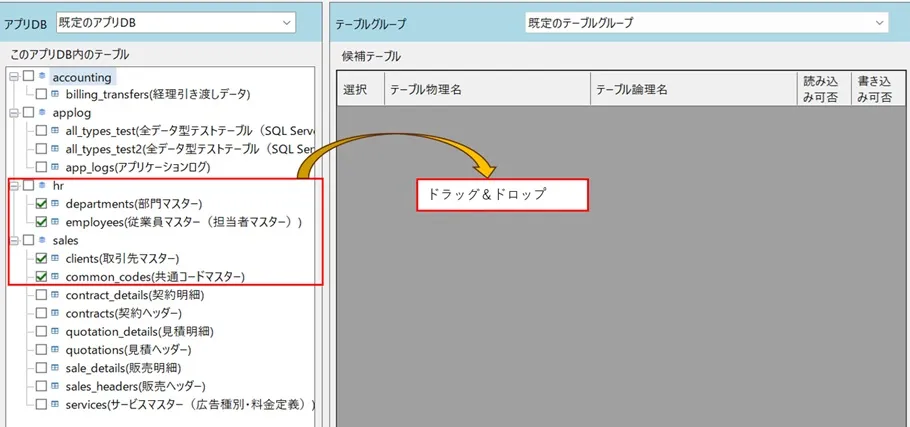The image size is (910, 427).
Task: Click the employees table icon
Action: pyautogui.click(x=55, y=222)
